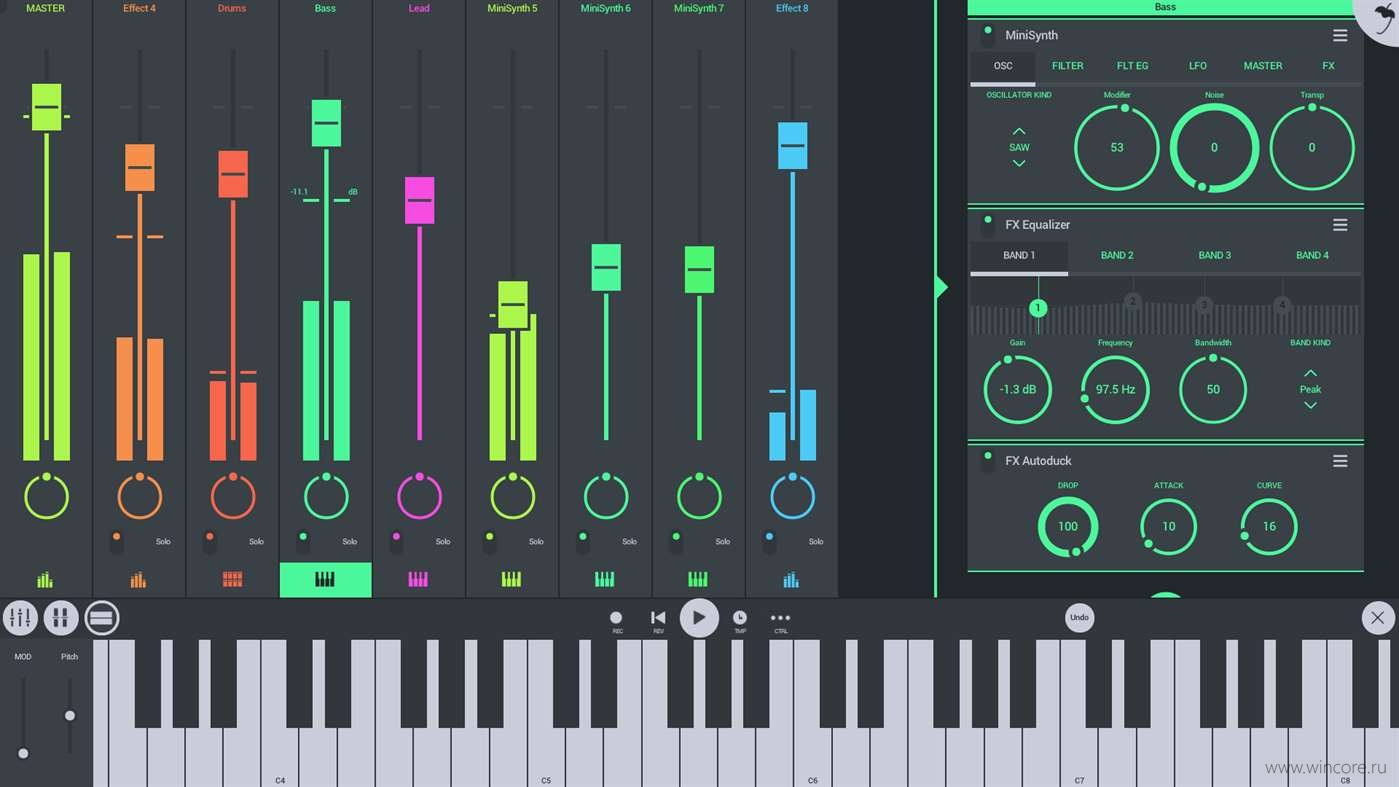Open the MiniSynth FX tab

[x=1328, y=66]
